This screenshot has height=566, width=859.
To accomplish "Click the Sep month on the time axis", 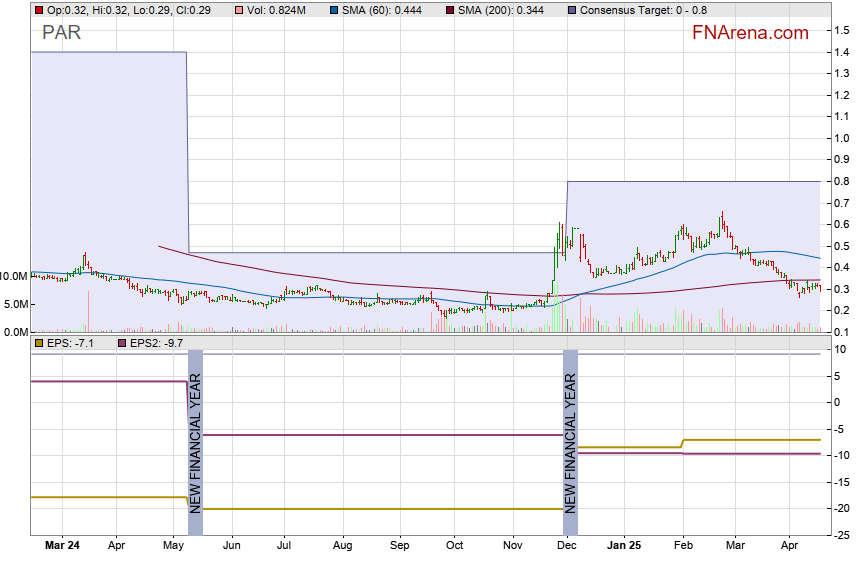I will tap(400, 547).
